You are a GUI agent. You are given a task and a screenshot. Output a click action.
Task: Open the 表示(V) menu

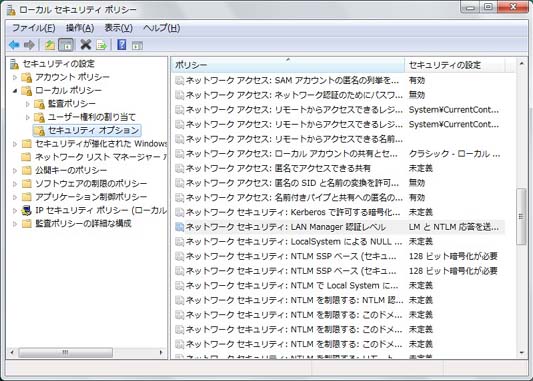click(118, 28)
